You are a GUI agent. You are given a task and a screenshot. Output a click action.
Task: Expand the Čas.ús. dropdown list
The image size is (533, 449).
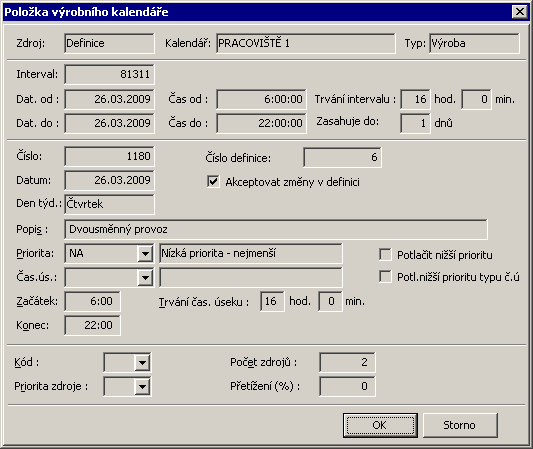click(145, 277)
